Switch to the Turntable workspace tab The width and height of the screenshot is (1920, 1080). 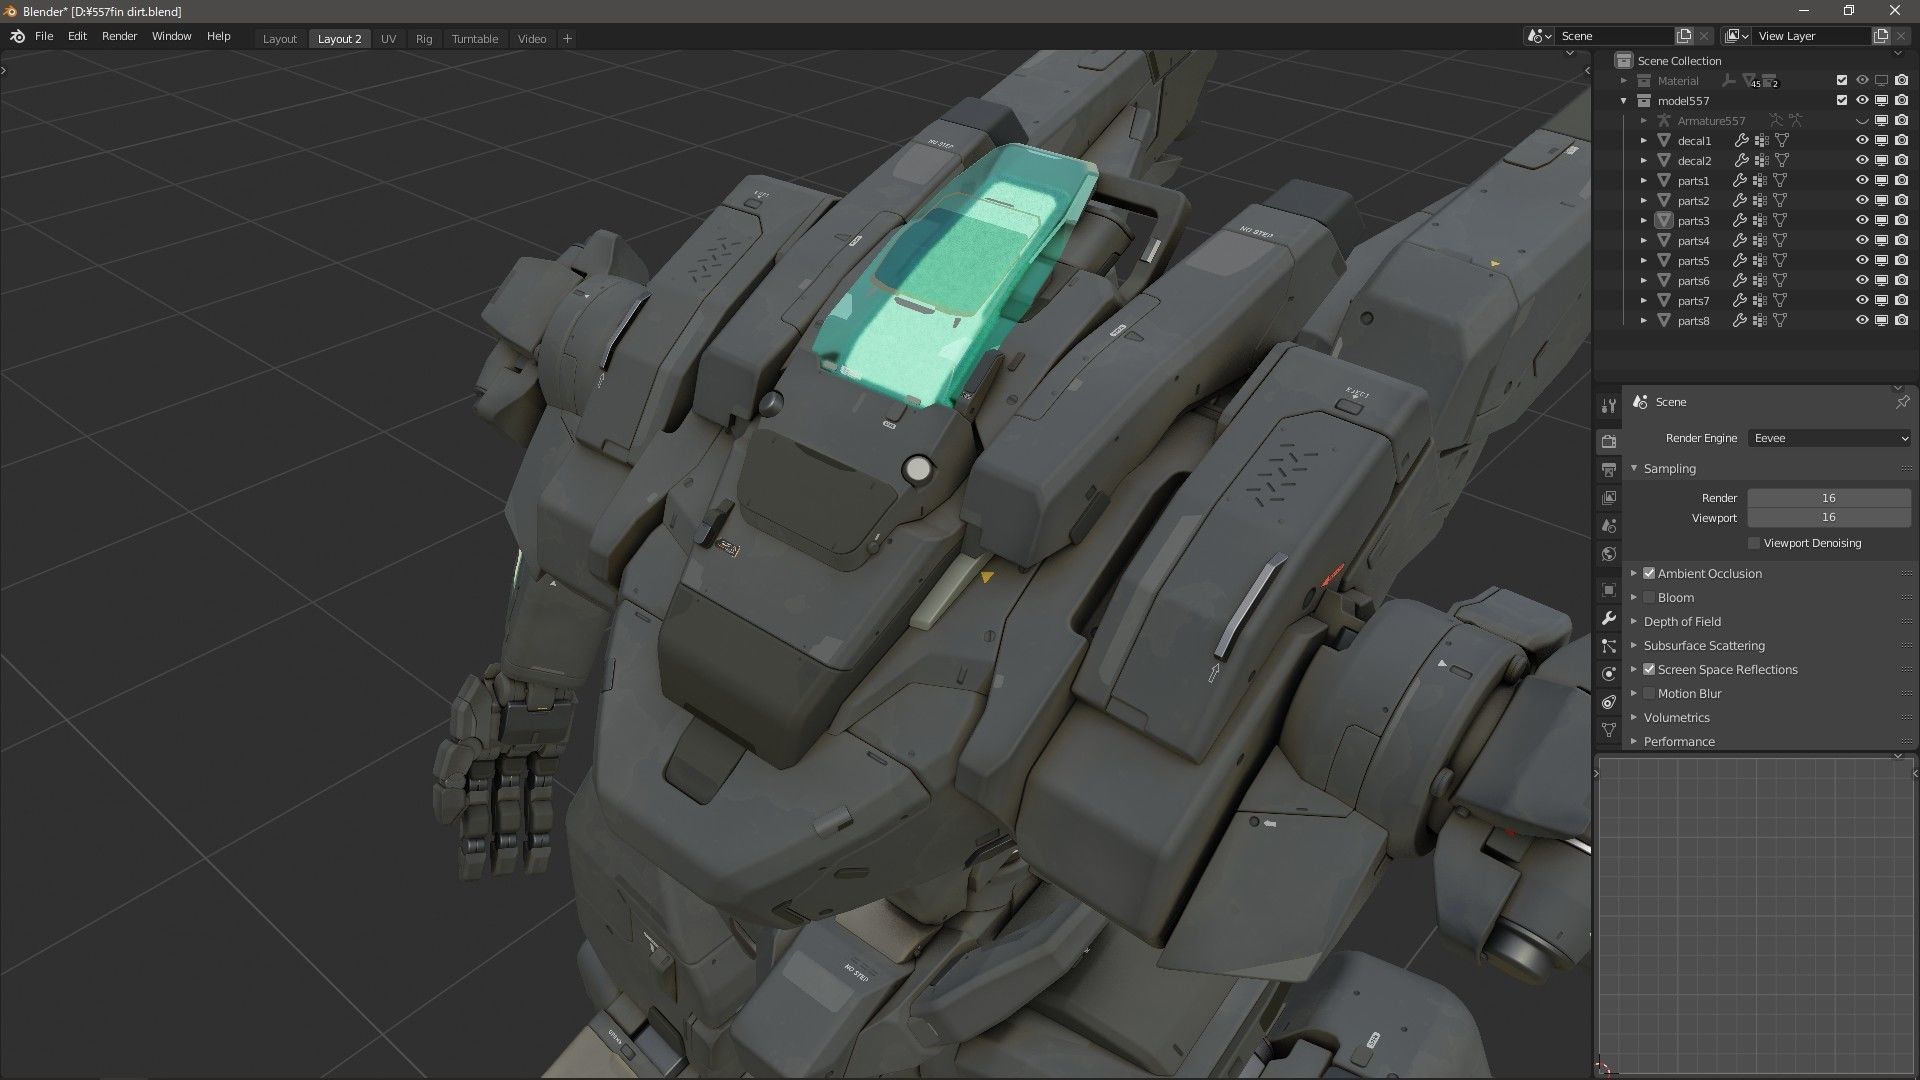(x=474, y=38)
